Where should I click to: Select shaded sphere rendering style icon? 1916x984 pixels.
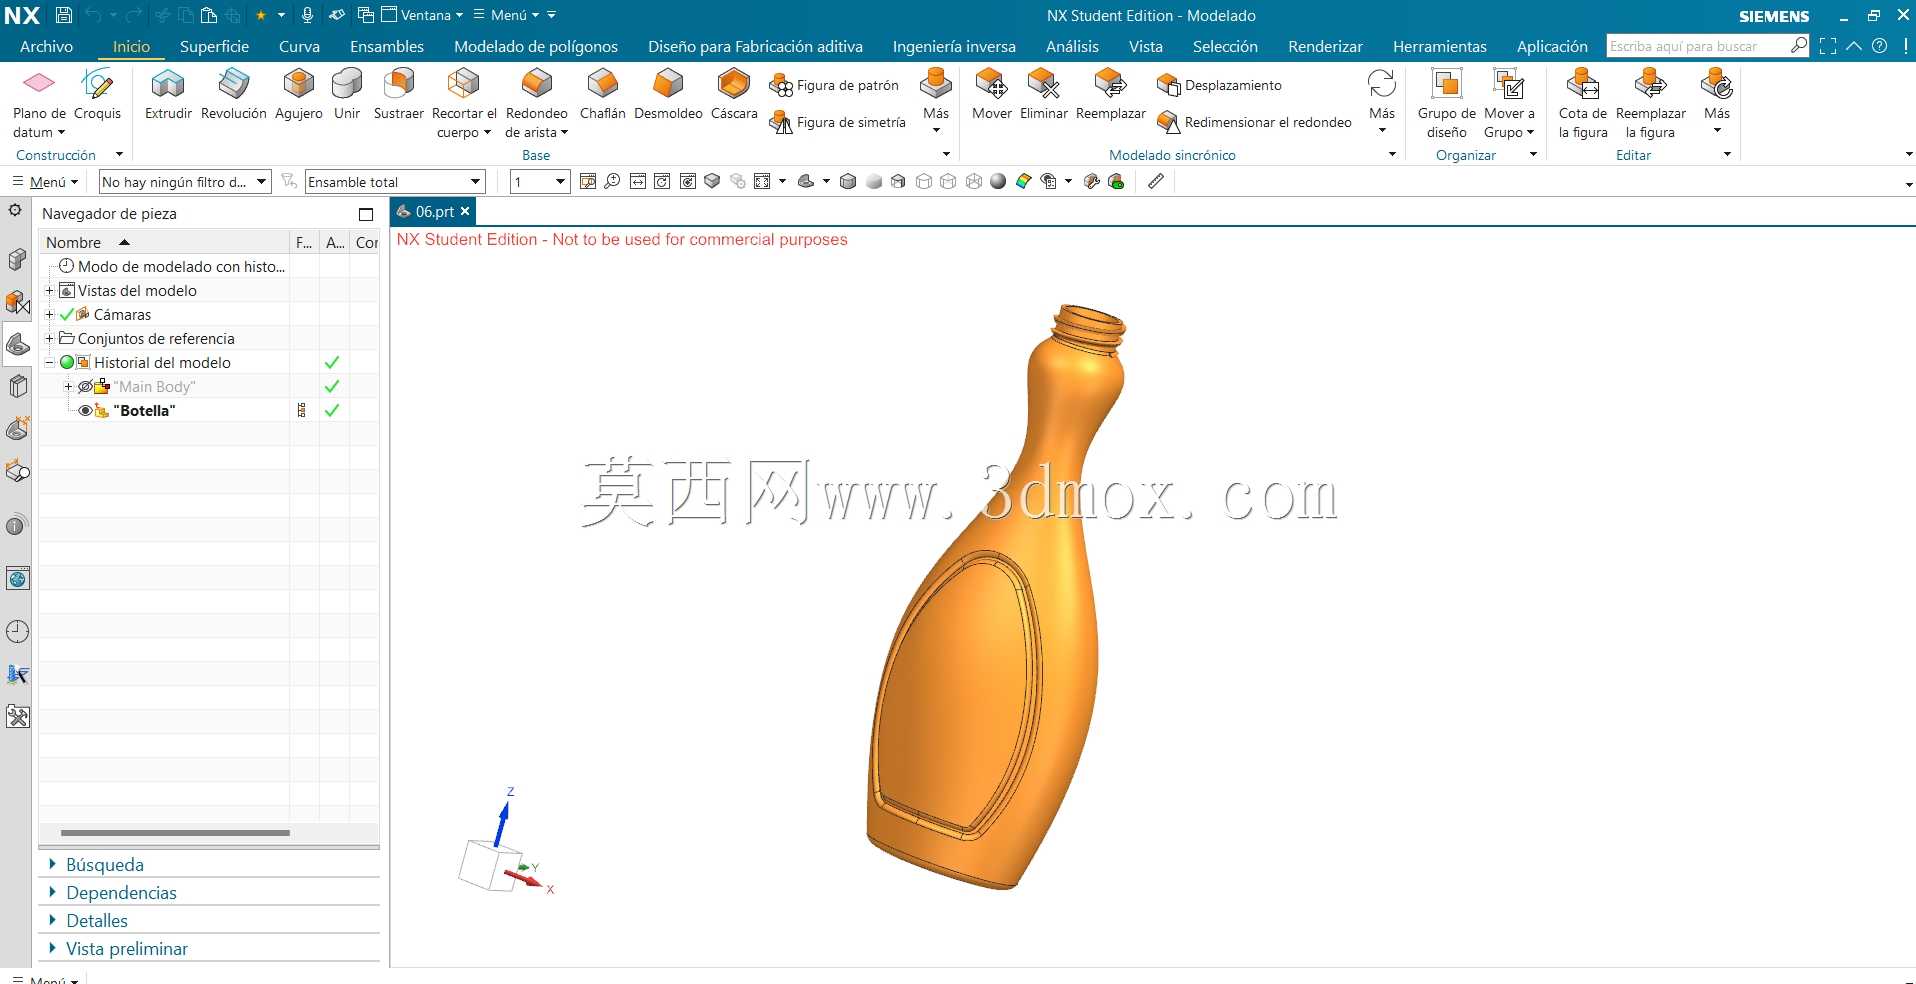[998, 181]
